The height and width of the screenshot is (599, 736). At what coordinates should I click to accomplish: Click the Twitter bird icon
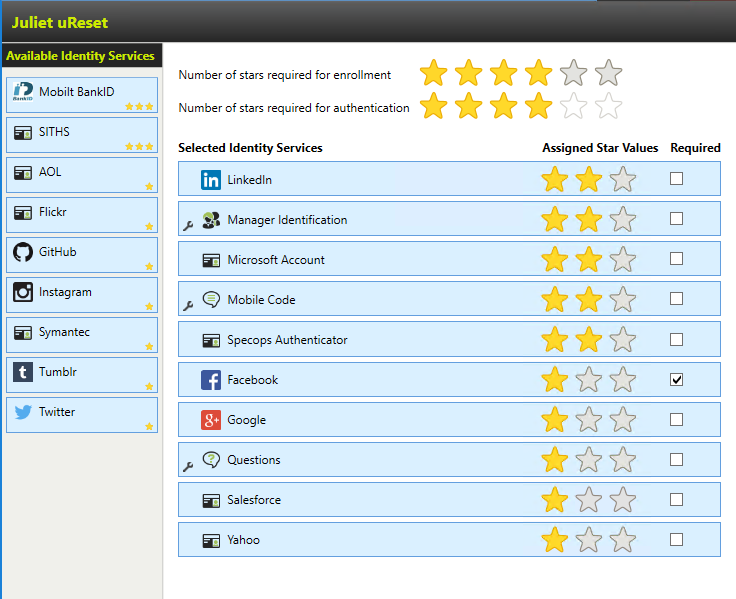coord(22,413)
